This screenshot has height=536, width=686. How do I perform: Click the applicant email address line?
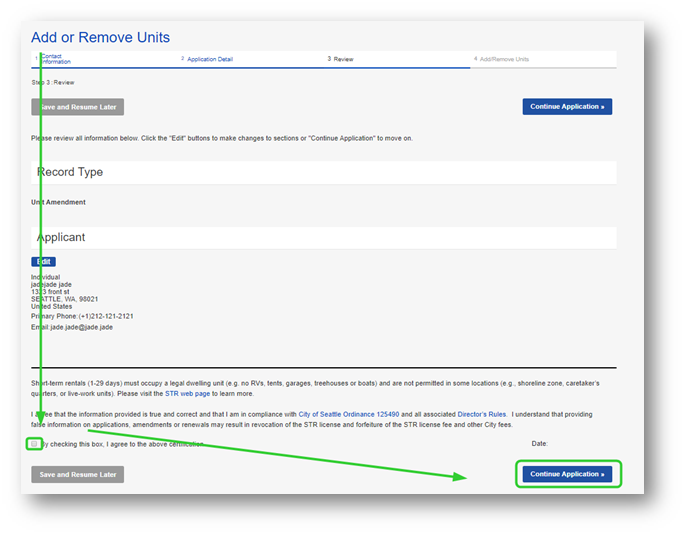click(x=72, y=327)
